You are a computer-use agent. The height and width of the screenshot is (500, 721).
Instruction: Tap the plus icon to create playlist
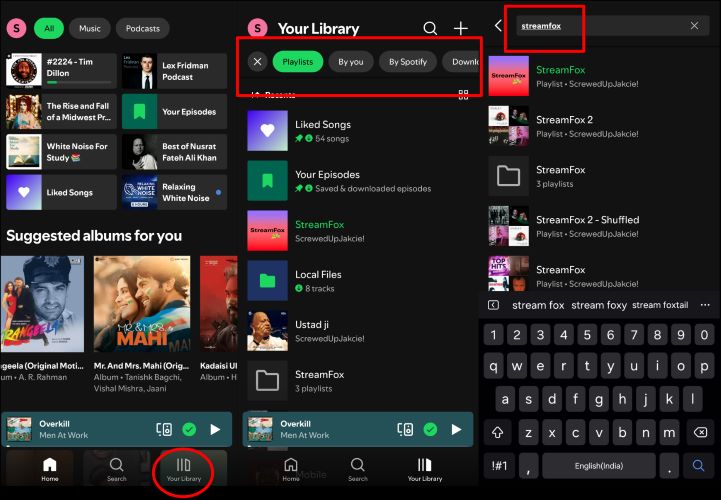point(461,29)
